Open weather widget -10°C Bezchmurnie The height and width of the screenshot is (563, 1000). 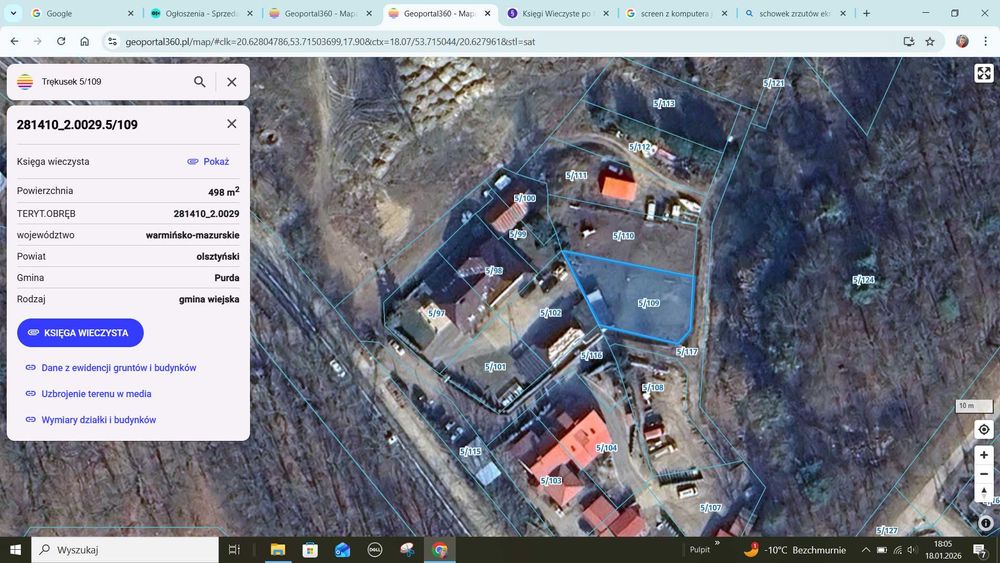[795, 550]
